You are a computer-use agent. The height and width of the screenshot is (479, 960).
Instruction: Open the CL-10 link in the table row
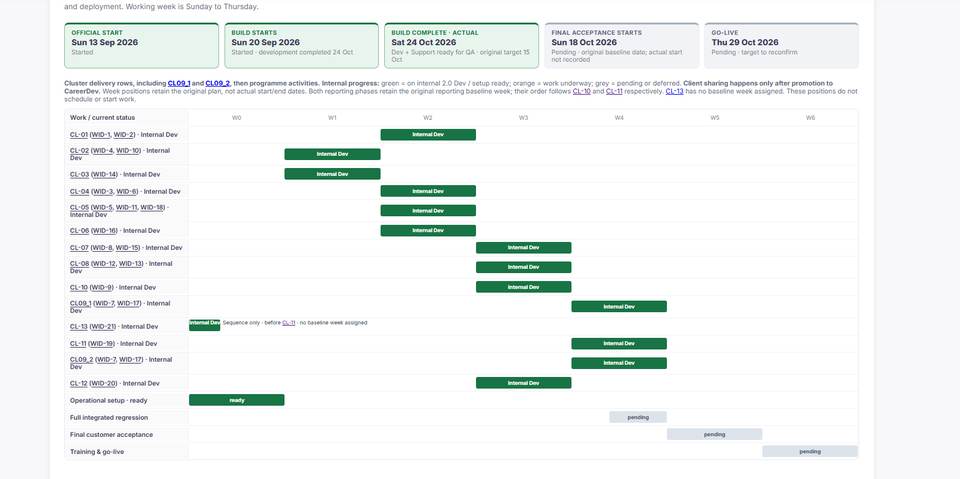tap(79, 287)
